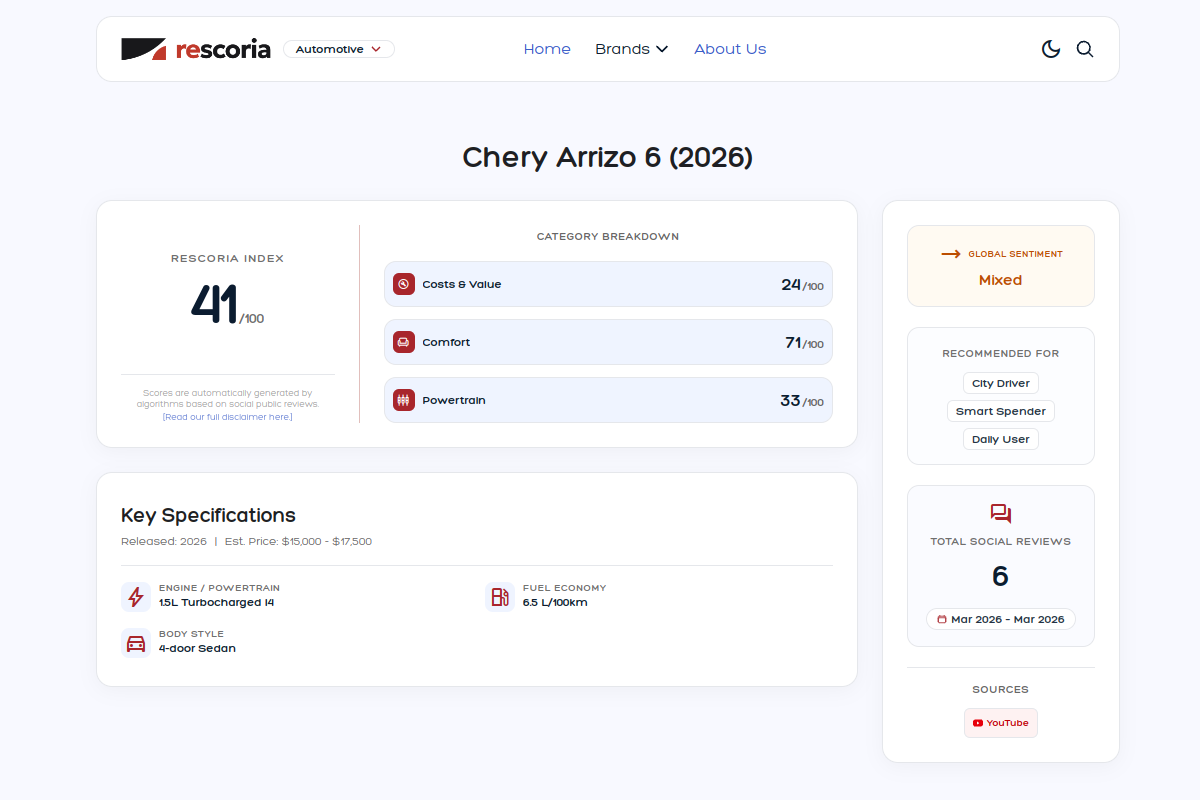Expand the Brands menu
Image resolution: width=1200 pixels, height=800 pixels.
click(x=631, y=49)
